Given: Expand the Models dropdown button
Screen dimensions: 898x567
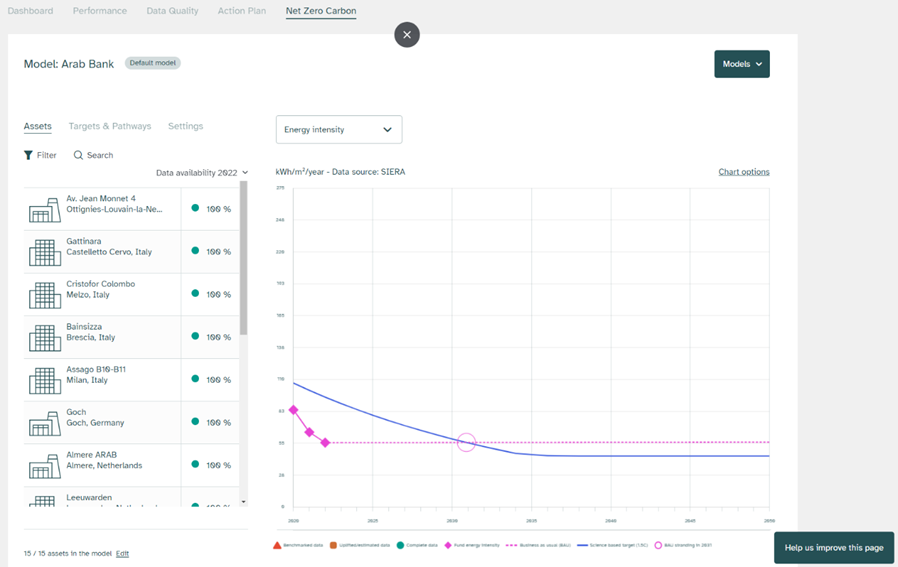Looking at the screenshot, I should pos(741,64).
